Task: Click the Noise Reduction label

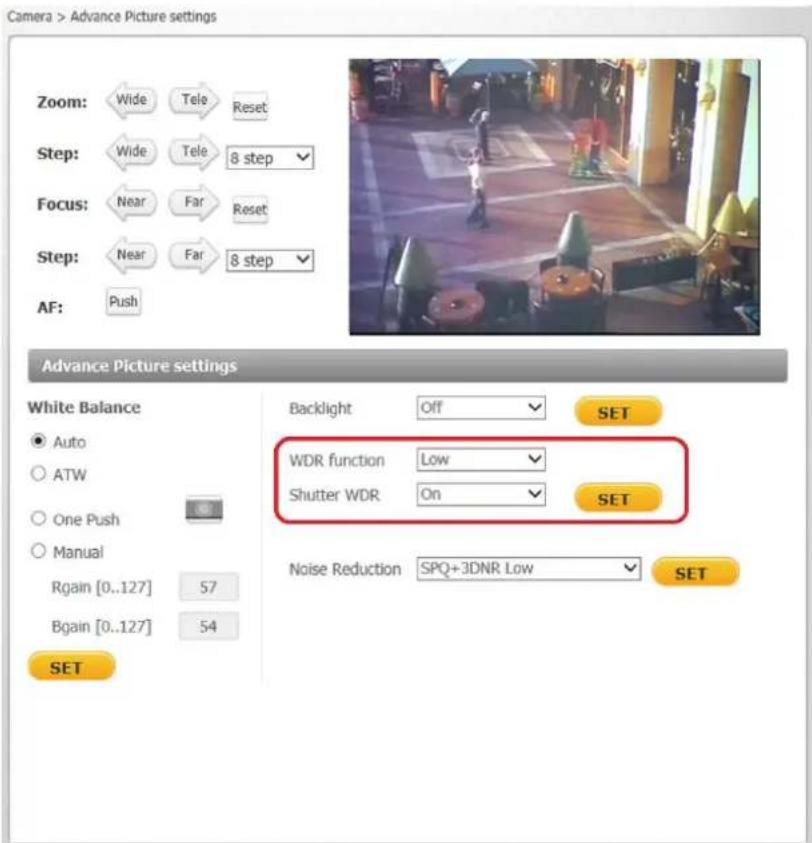Action: click(x=345, y=569)
